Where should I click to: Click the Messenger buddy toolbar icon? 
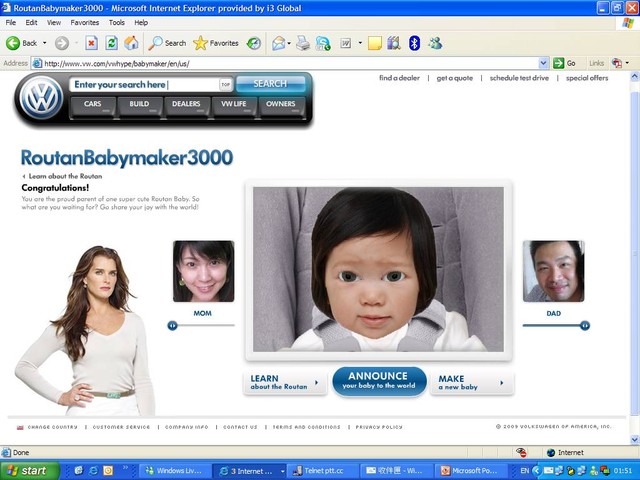435,43
